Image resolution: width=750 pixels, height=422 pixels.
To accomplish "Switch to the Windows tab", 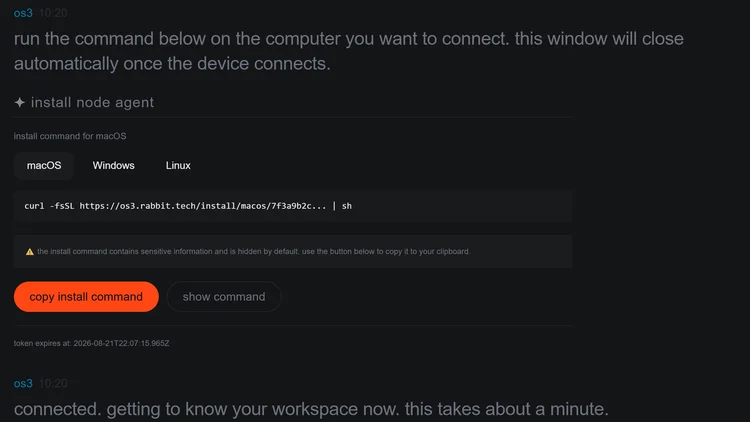I will pos(113,166).
